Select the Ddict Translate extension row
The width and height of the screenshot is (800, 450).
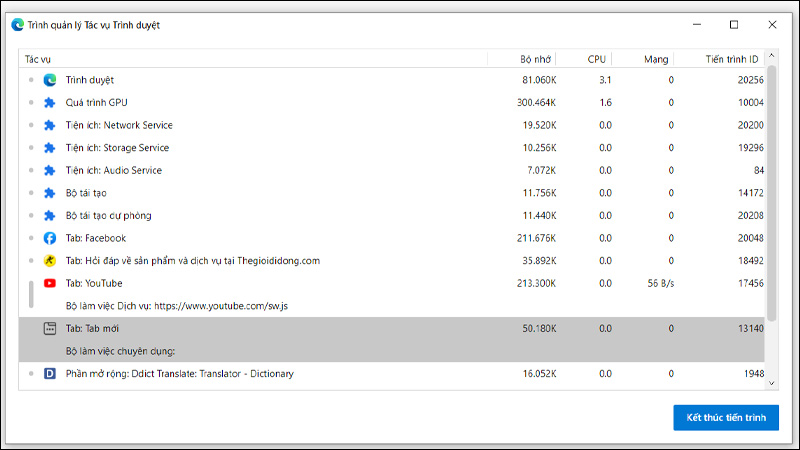[392, 374]
